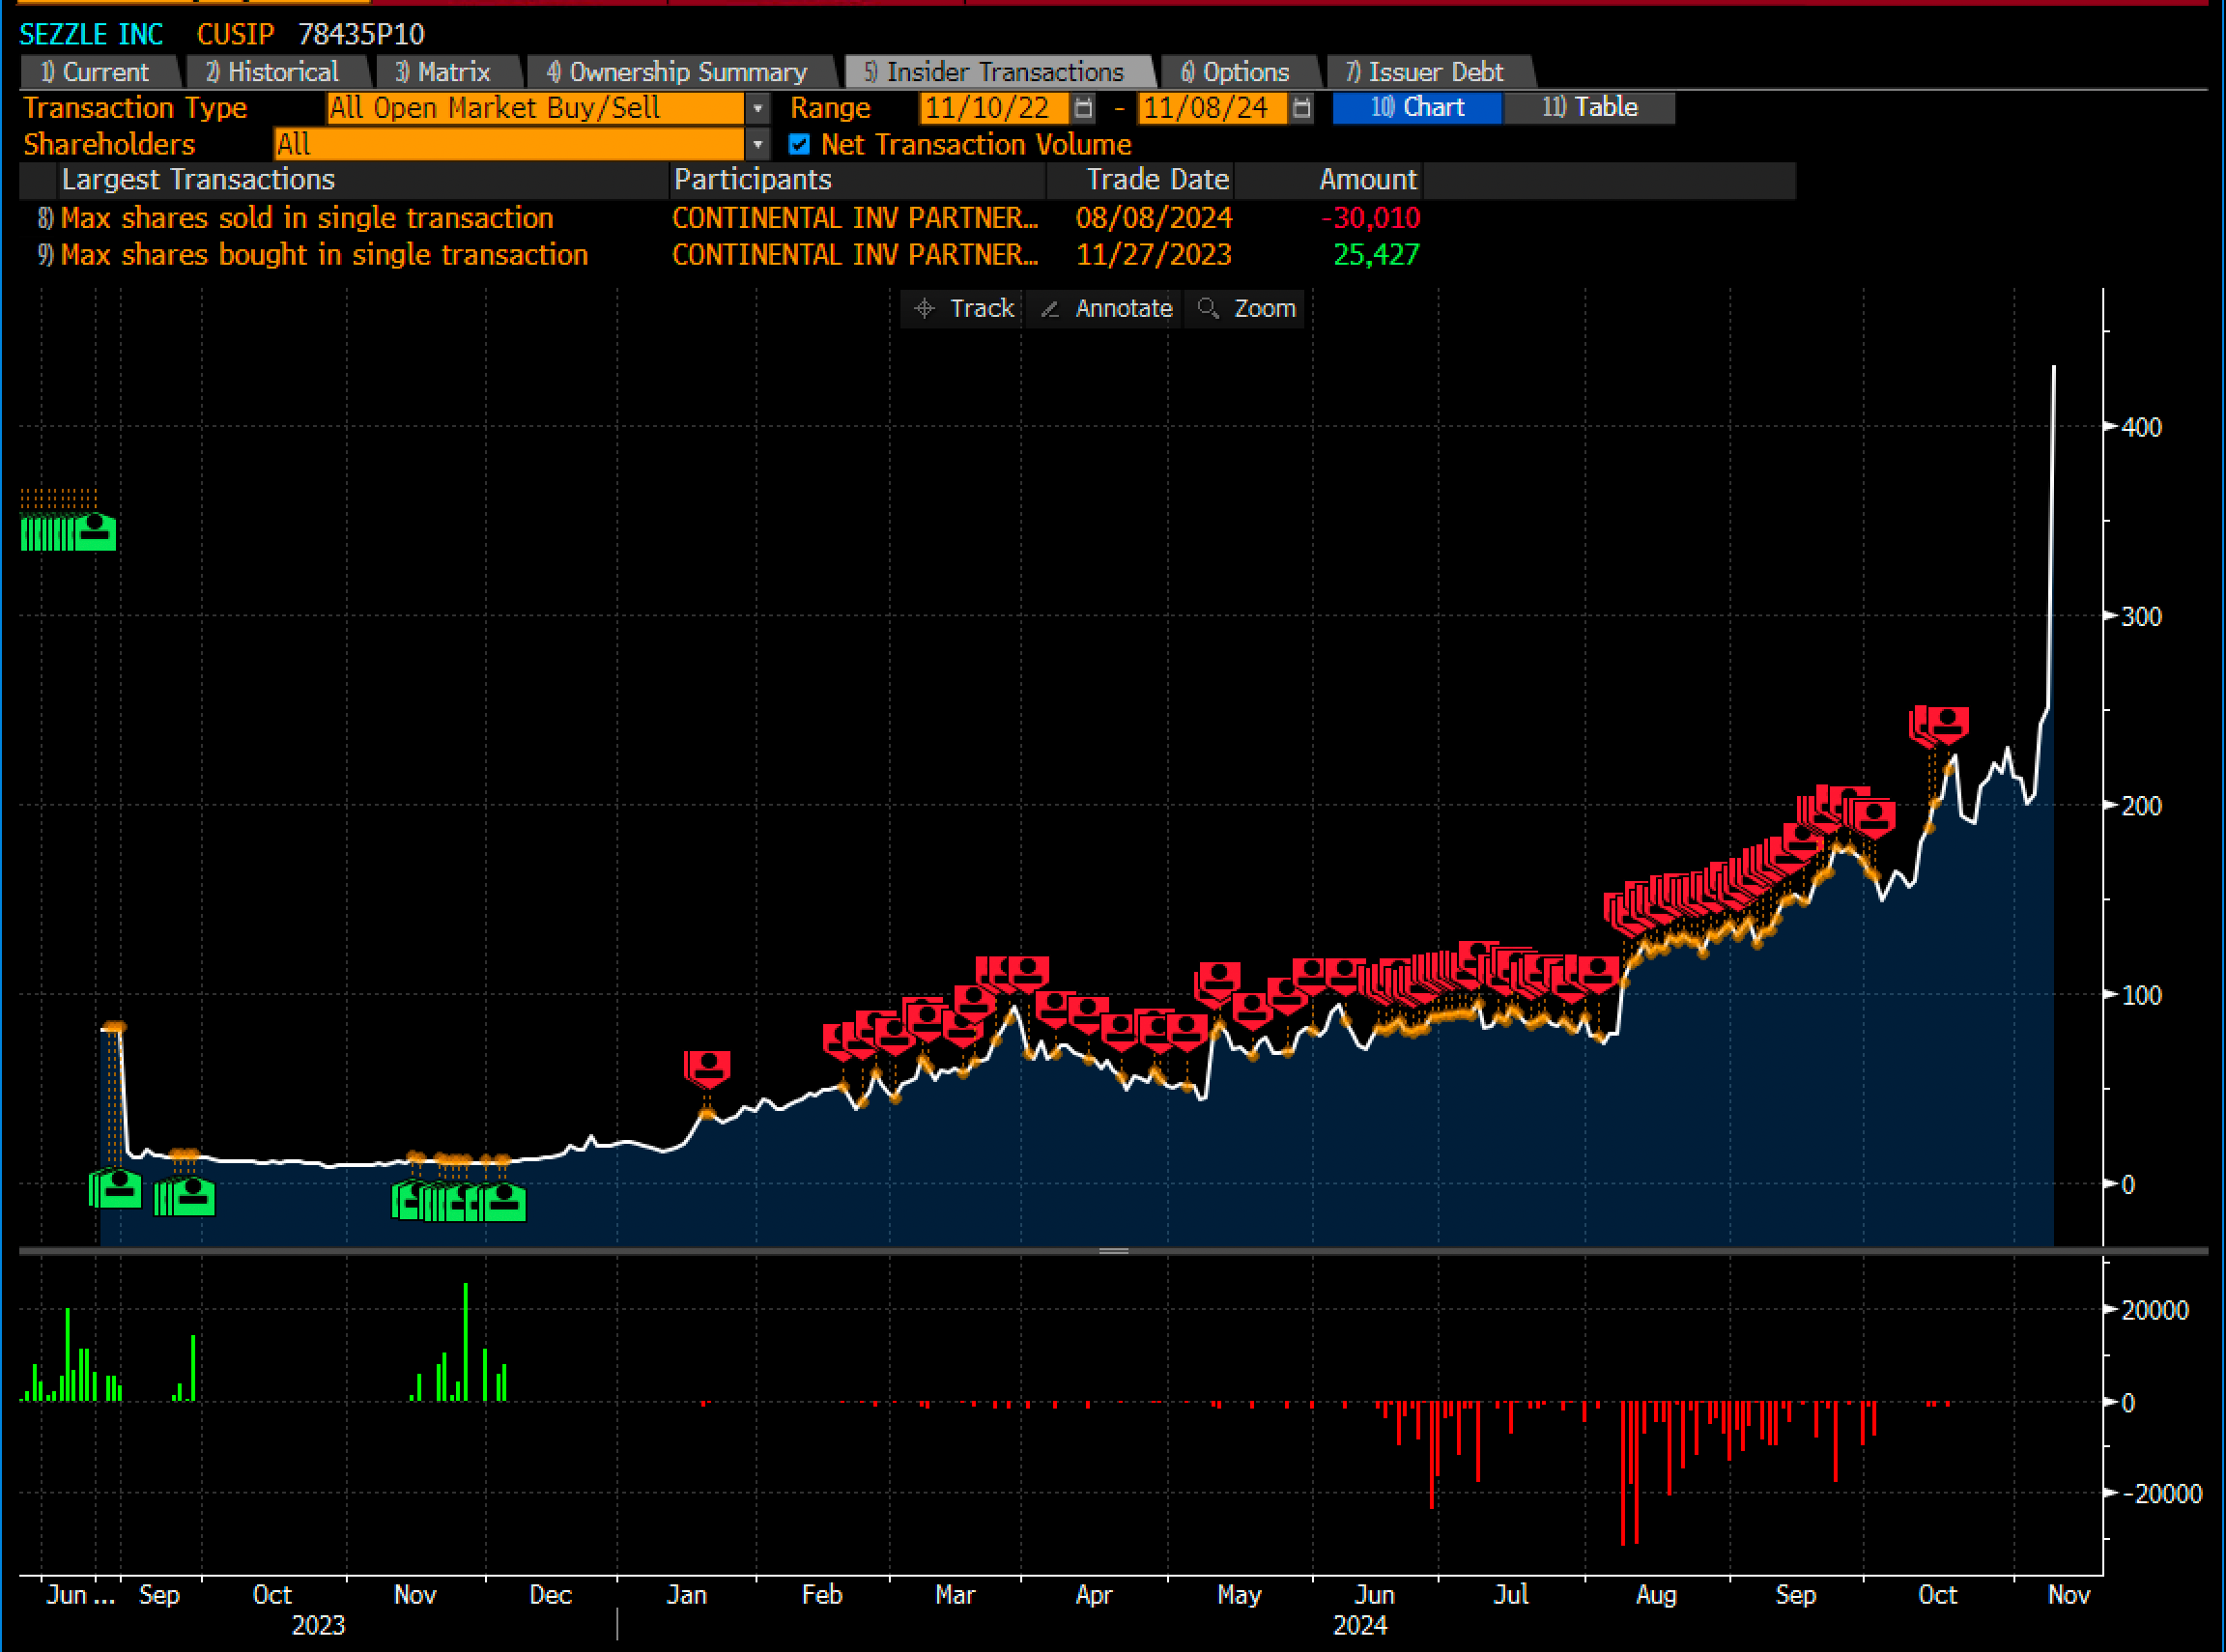Viewport: 2226px width, 1652px height.
Task: Open the All Open Market Buy/Sell combo box
Action: 534,107
